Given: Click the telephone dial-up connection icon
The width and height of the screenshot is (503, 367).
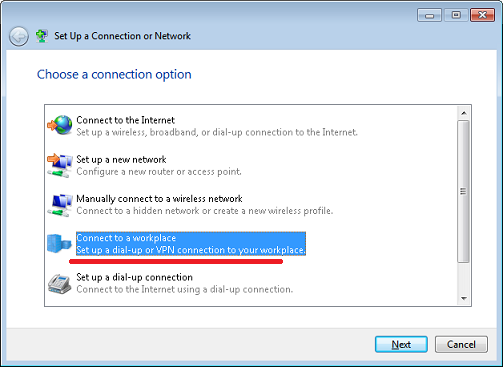Looking at the screenshot, I should click(60, 284).
